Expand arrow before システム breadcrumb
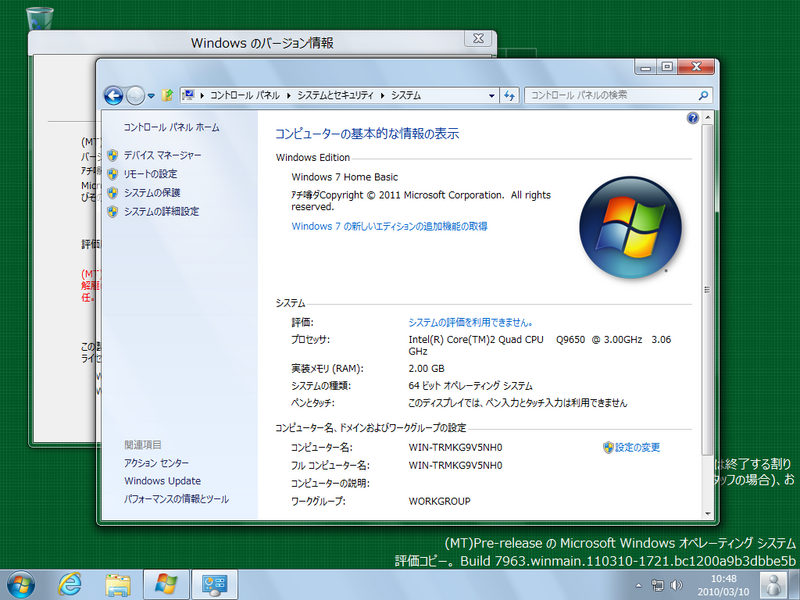The image size is (800, 600). (x=383, y=95)
